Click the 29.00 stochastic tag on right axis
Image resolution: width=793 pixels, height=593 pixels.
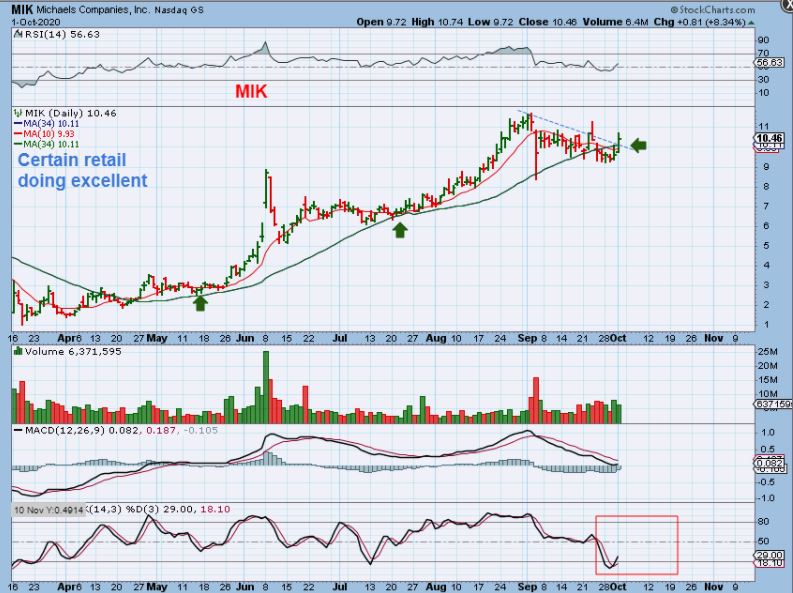click(769, 556)
